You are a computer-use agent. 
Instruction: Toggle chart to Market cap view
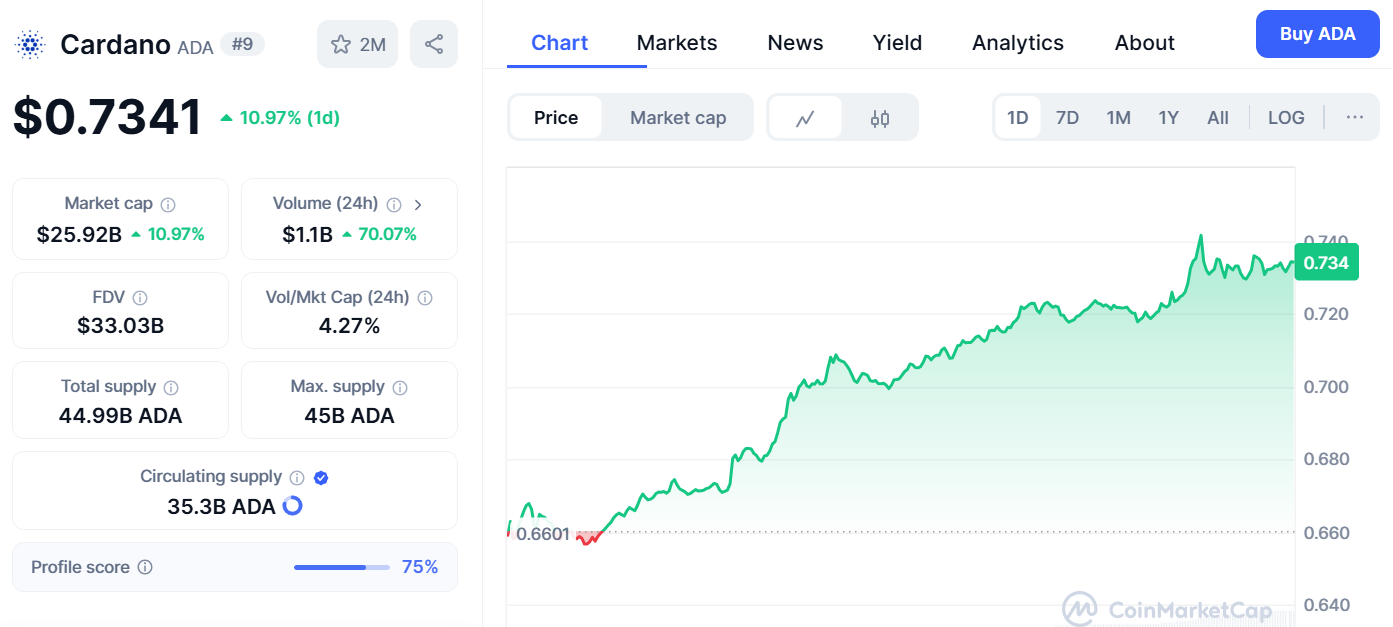coord(678,118)
